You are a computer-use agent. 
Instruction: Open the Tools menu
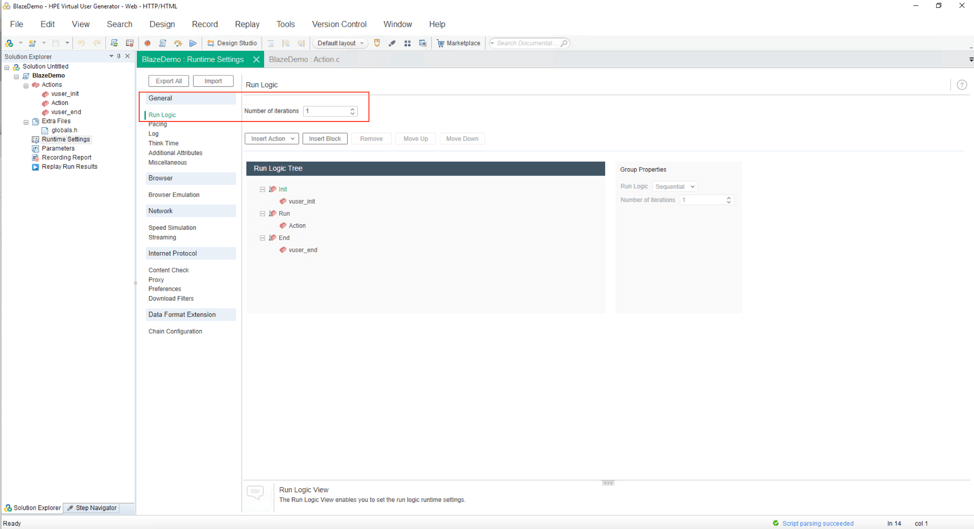coord(286,24)
